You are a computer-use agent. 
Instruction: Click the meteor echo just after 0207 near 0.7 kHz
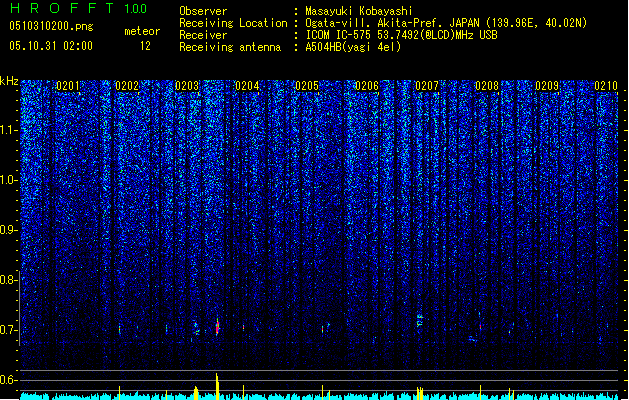point(420,320)
